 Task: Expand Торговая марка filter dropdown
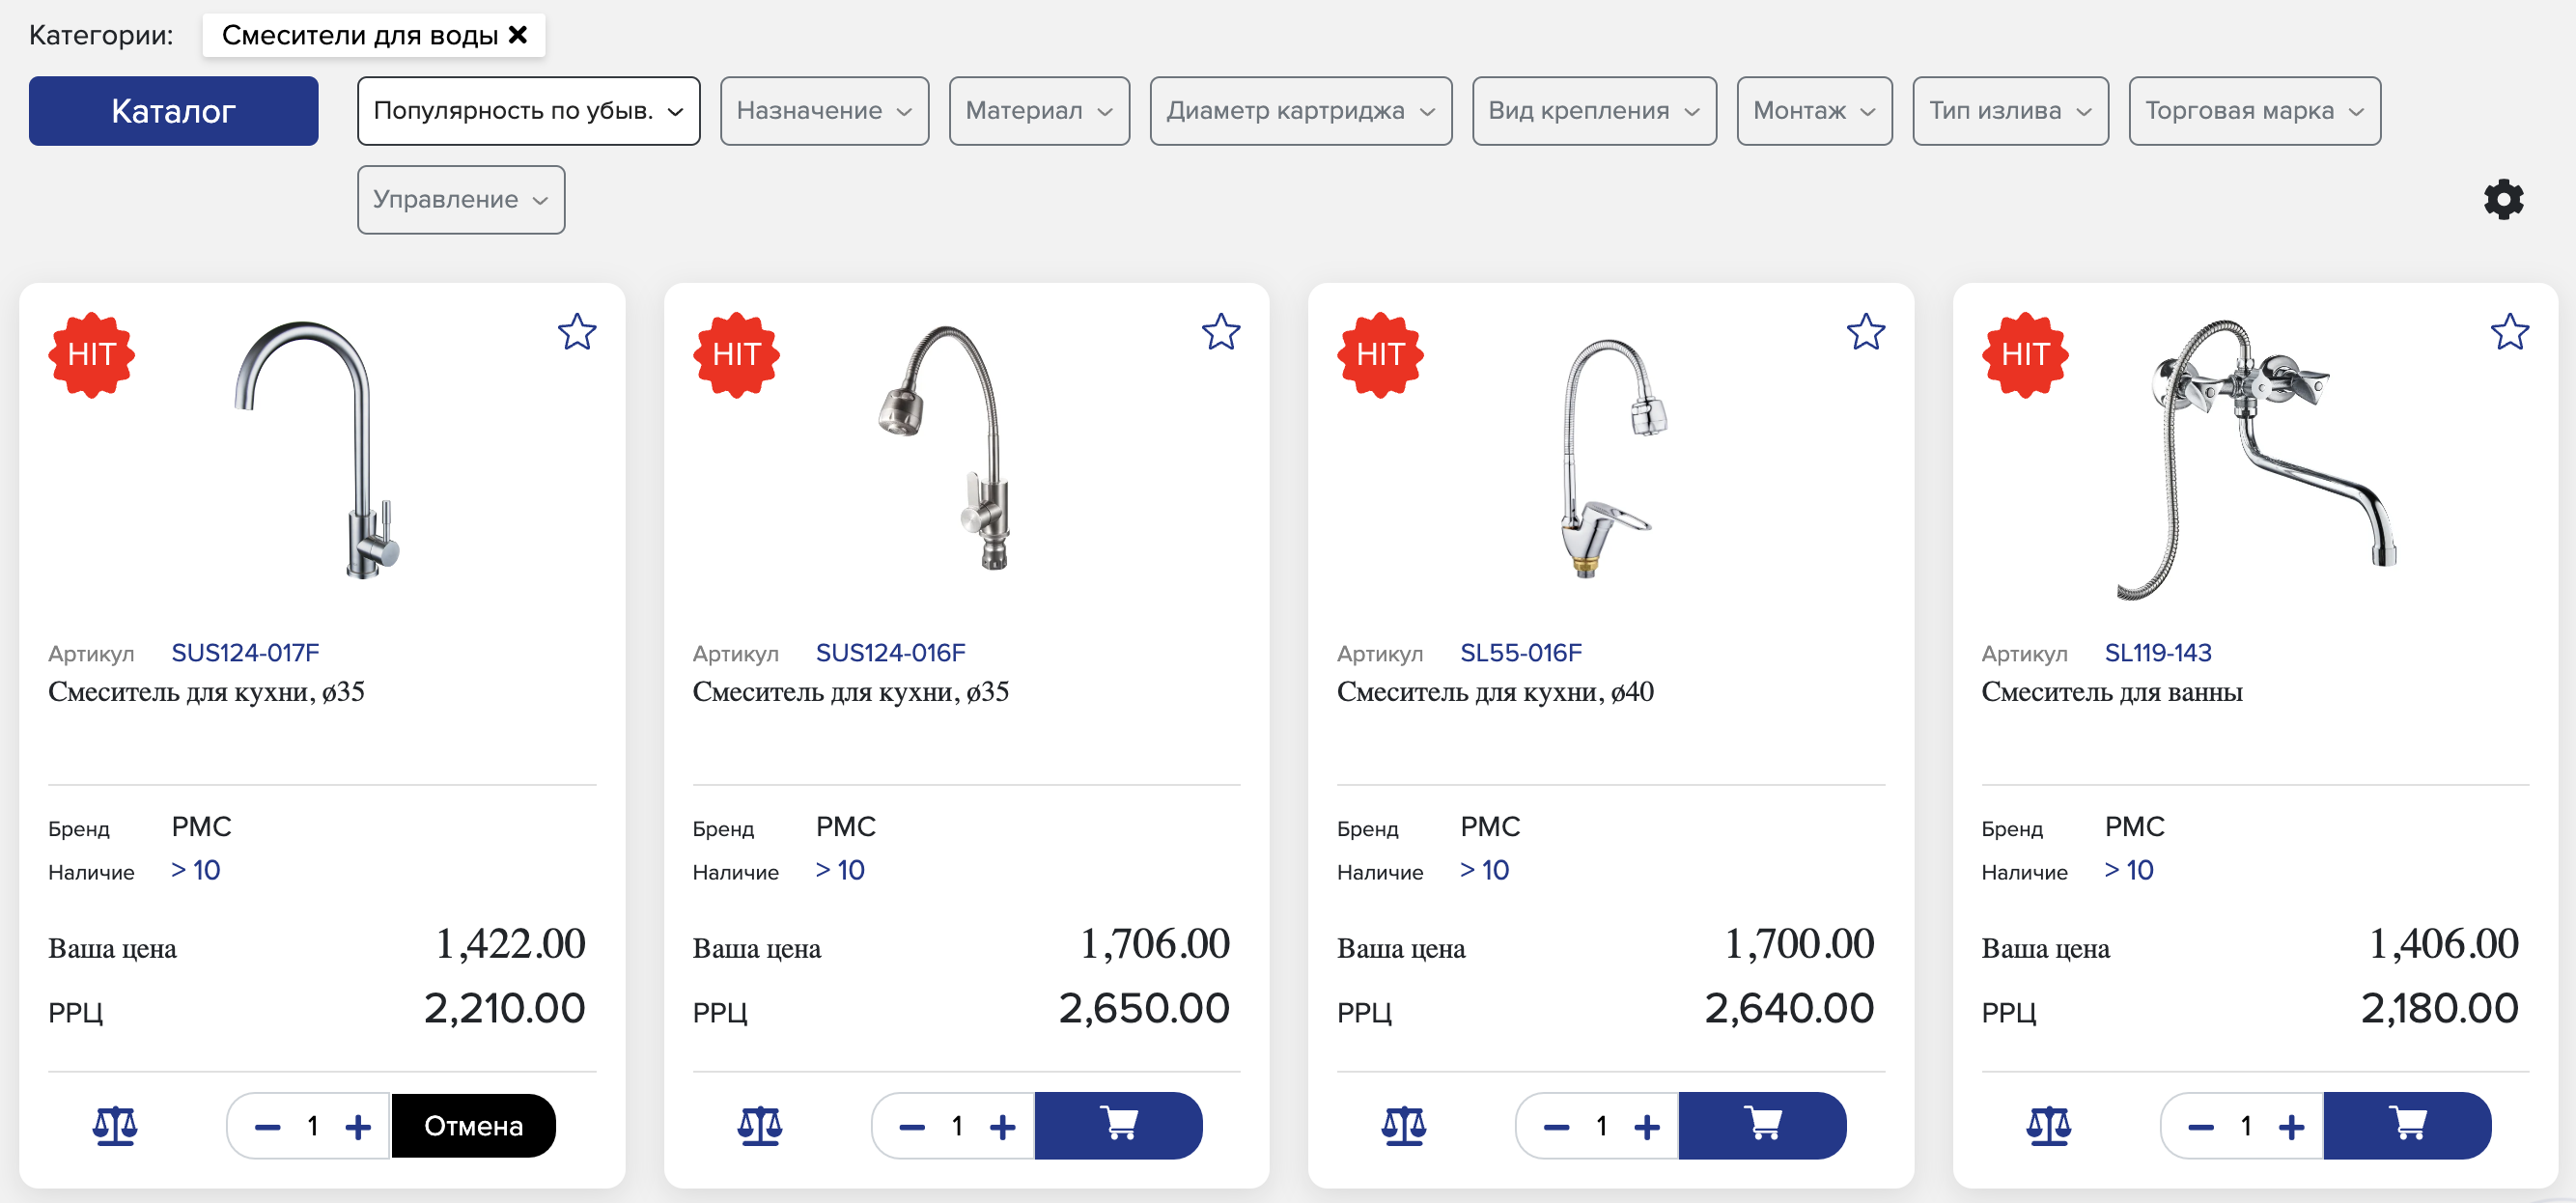tap(2254, 110)
